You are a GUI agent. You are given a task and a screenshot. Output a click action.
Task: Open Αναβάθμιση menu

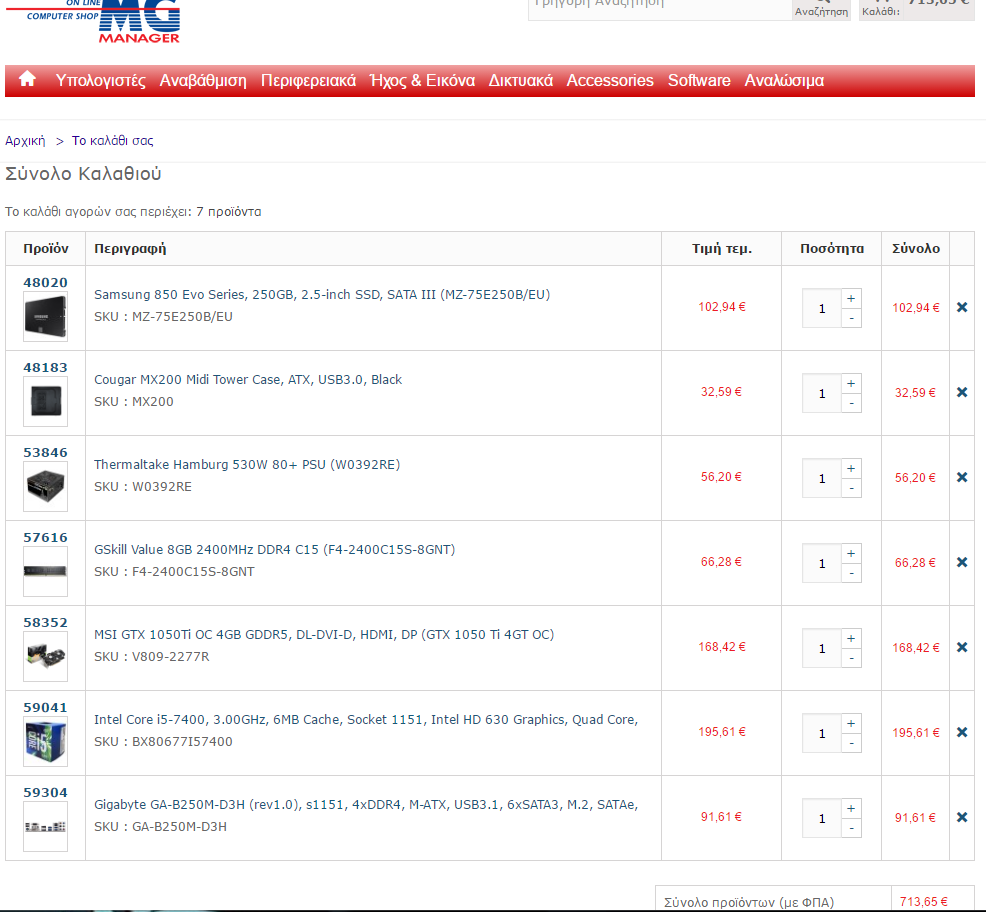click(x=203, y=81)
